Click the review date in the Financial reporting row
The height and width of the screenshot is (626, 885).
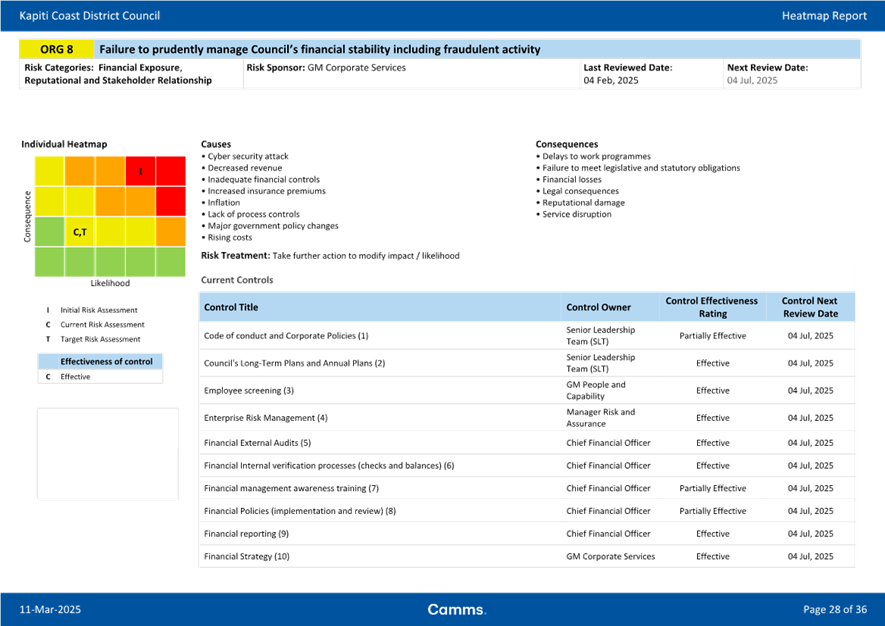pyautogui.click(x=810, y=533)
